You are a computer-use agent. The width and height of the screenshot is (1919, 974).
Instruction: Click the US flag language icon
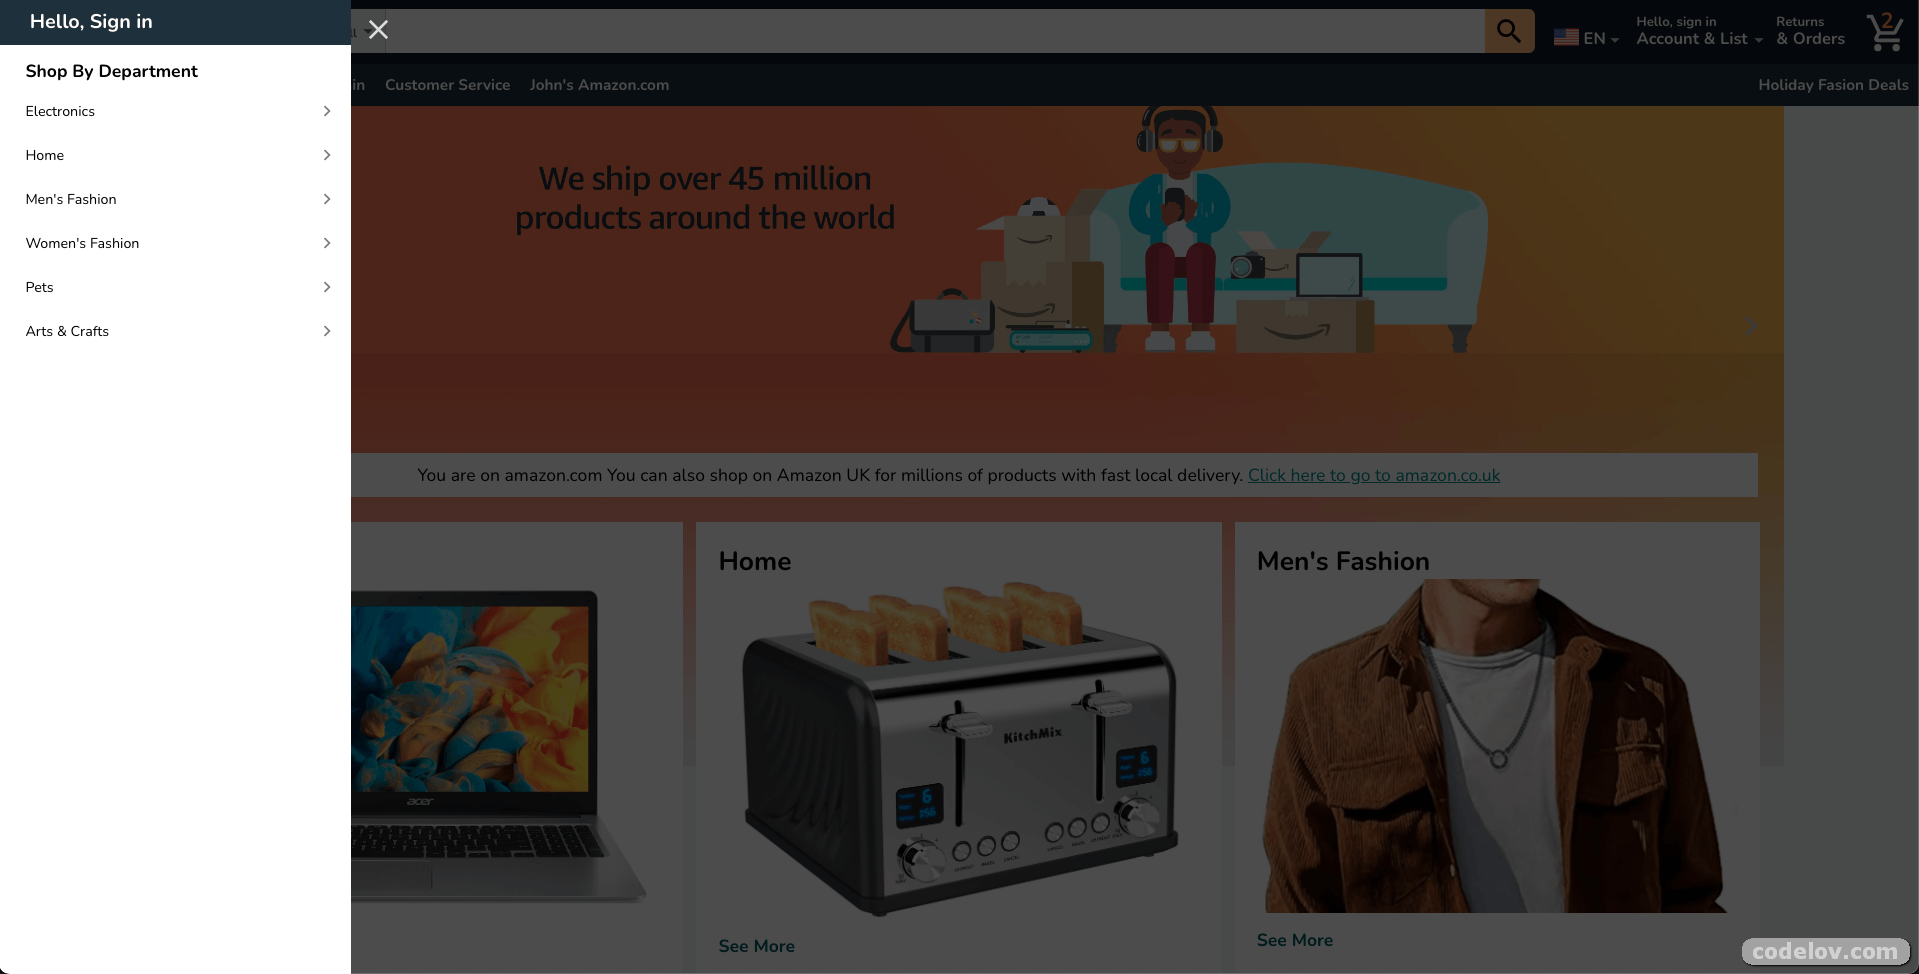pos(1566,38)
